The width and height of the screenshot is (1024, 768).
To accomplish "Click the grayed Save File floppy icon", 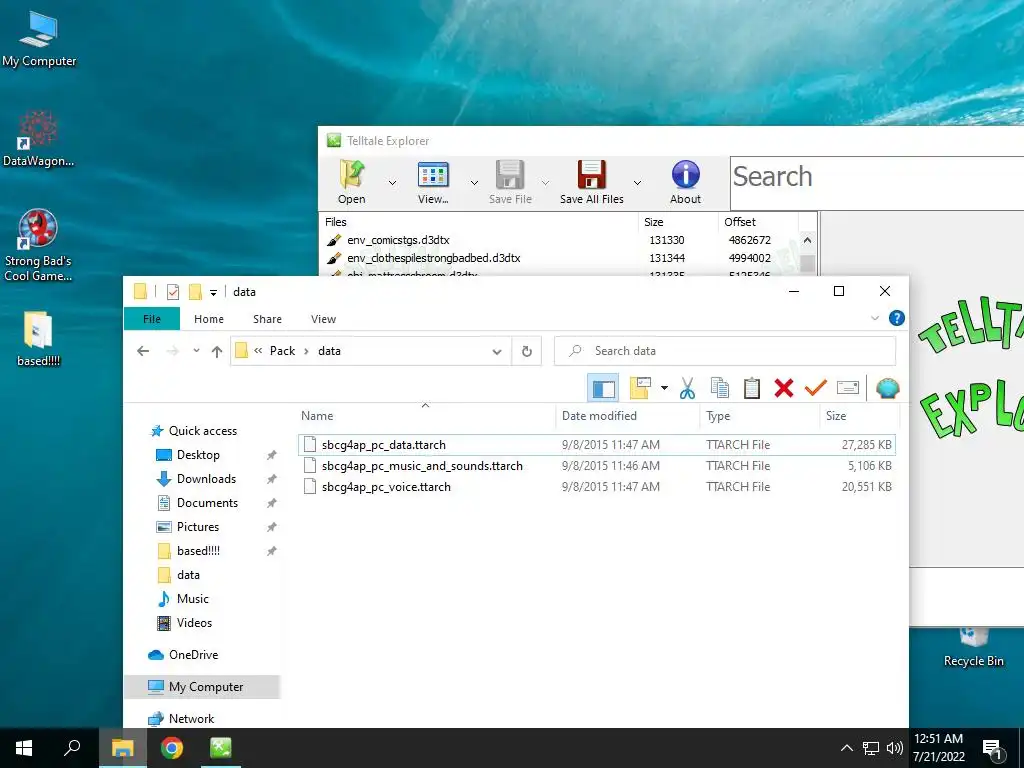I will (x=510, y=174).
